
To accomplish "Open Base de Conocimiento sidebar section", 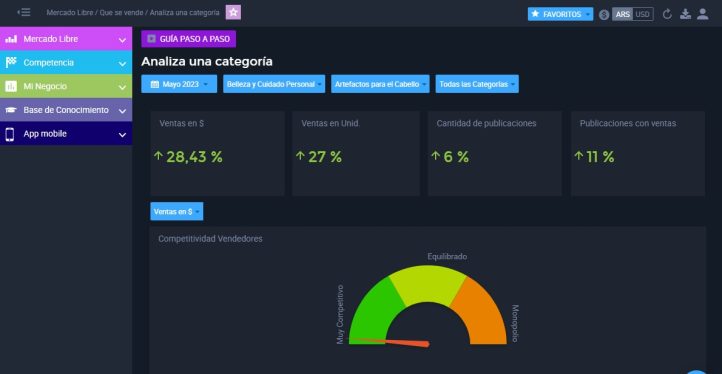I will (66, 110).
